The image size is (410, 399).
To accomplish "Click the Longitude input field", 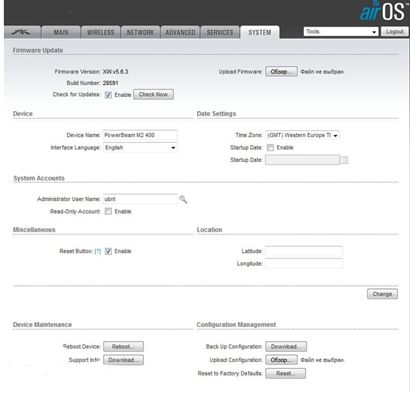I will (x=304, y=264).
